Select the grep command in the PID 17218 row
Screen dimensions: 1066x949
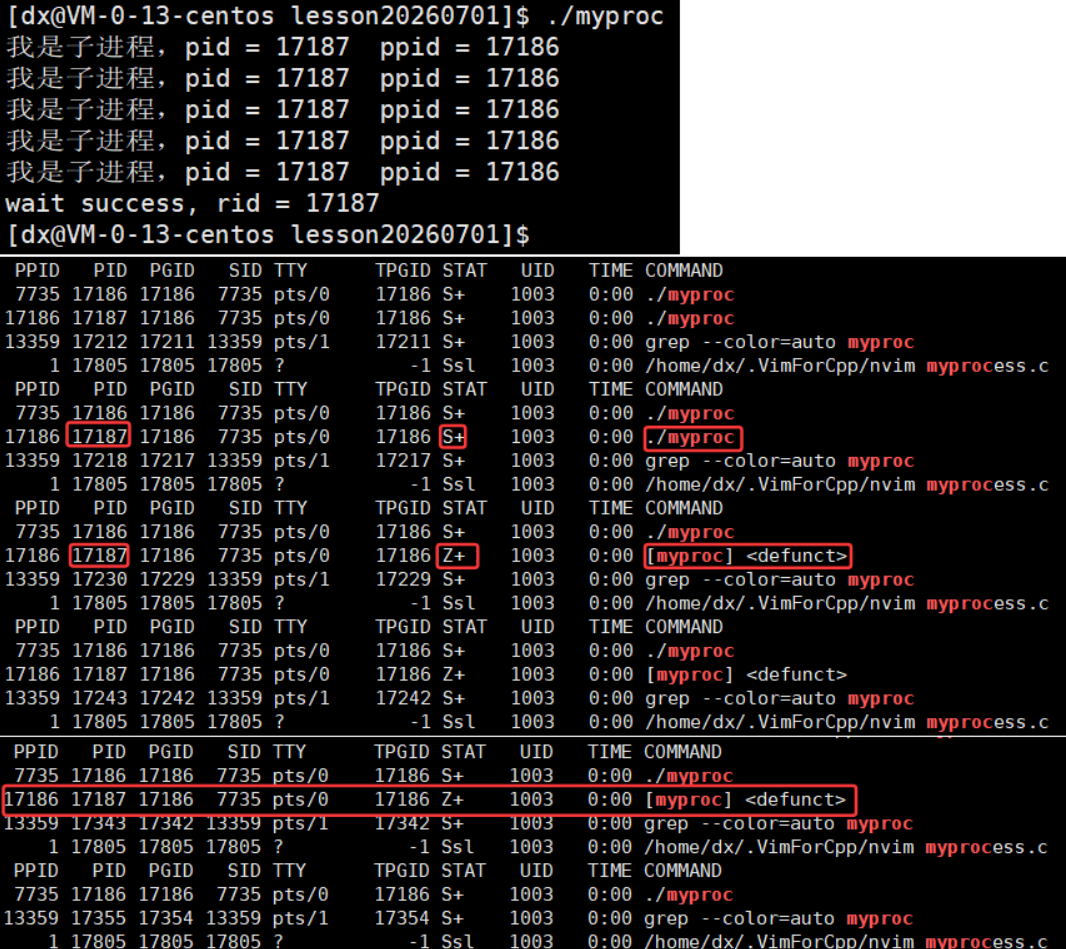pos(780,462)
